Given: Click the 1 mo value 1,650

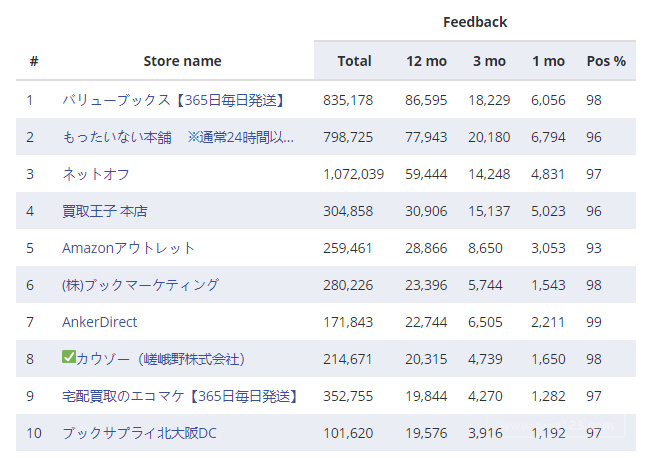Looking at the screenshot, I should click(548, 359).
